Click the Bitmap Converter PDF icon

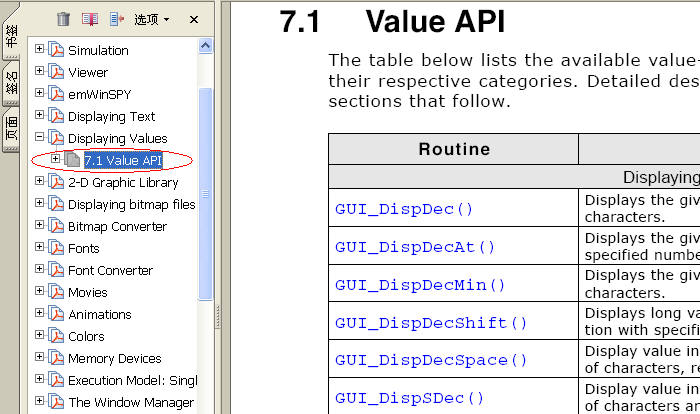coord(56,226)
